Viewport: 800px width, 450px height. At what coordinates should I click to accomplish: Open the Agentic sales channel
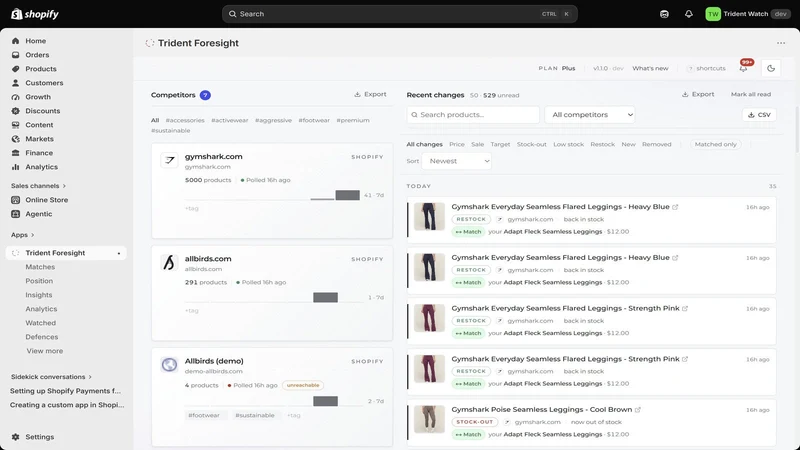click(x=39, y=214)
